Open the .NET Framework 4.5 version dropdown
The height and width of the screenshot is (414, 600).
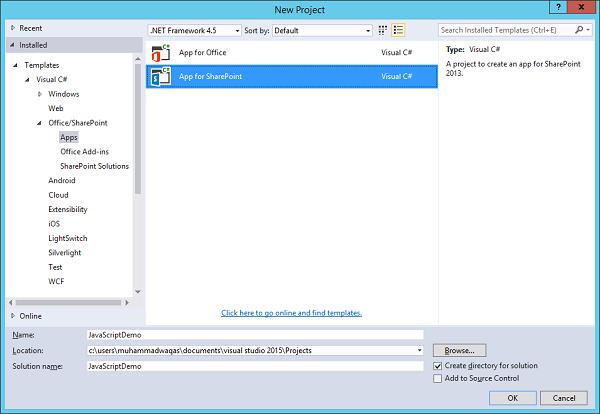coord(195,30)
